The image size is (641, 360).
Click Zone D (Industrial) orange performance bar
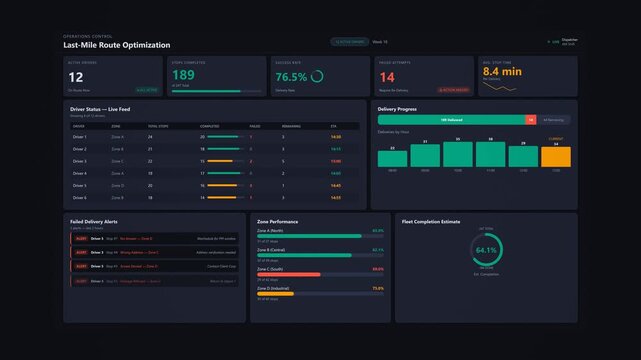tap(320, 294)
